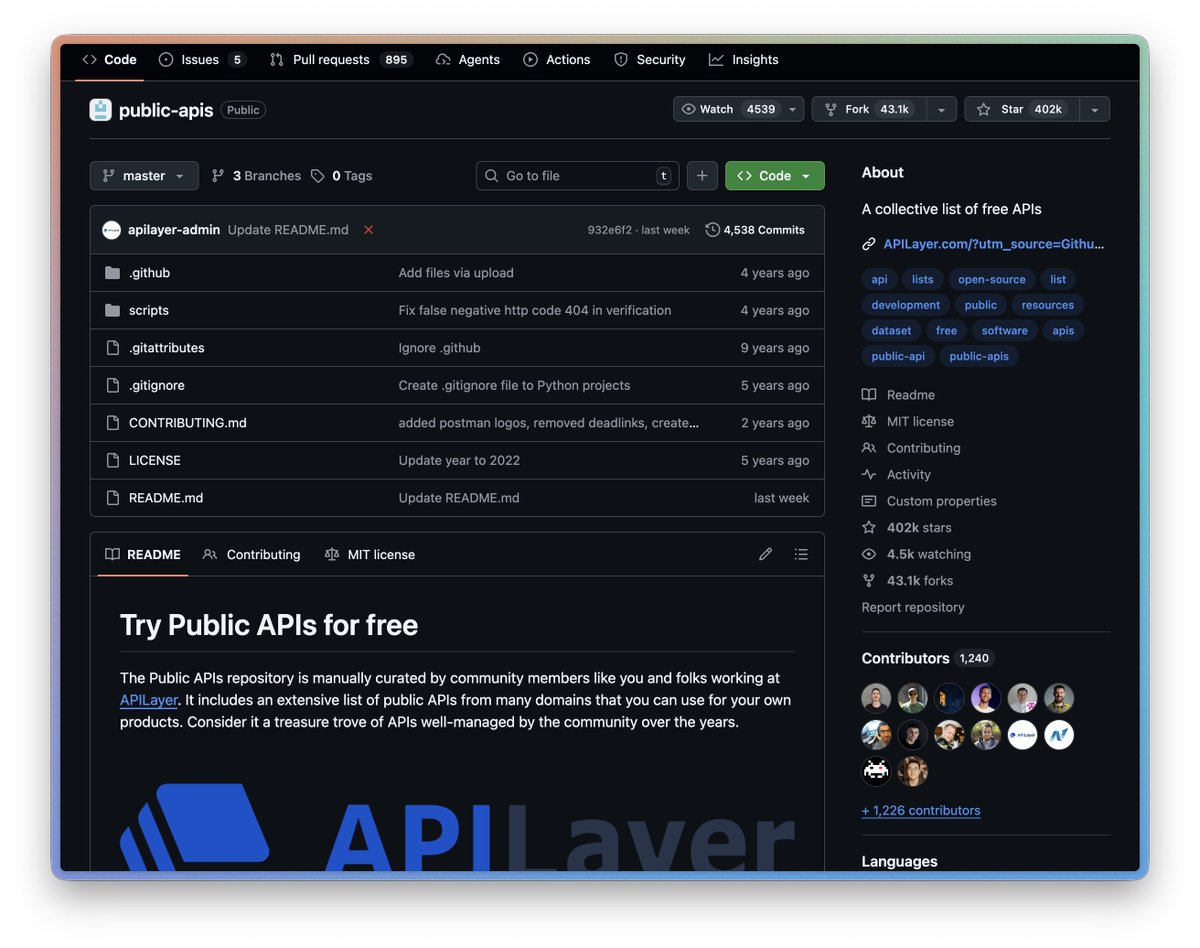Screen dimensions: 1200x948
Task: Go to the Actions tab
Action: [x=557, y=60]
